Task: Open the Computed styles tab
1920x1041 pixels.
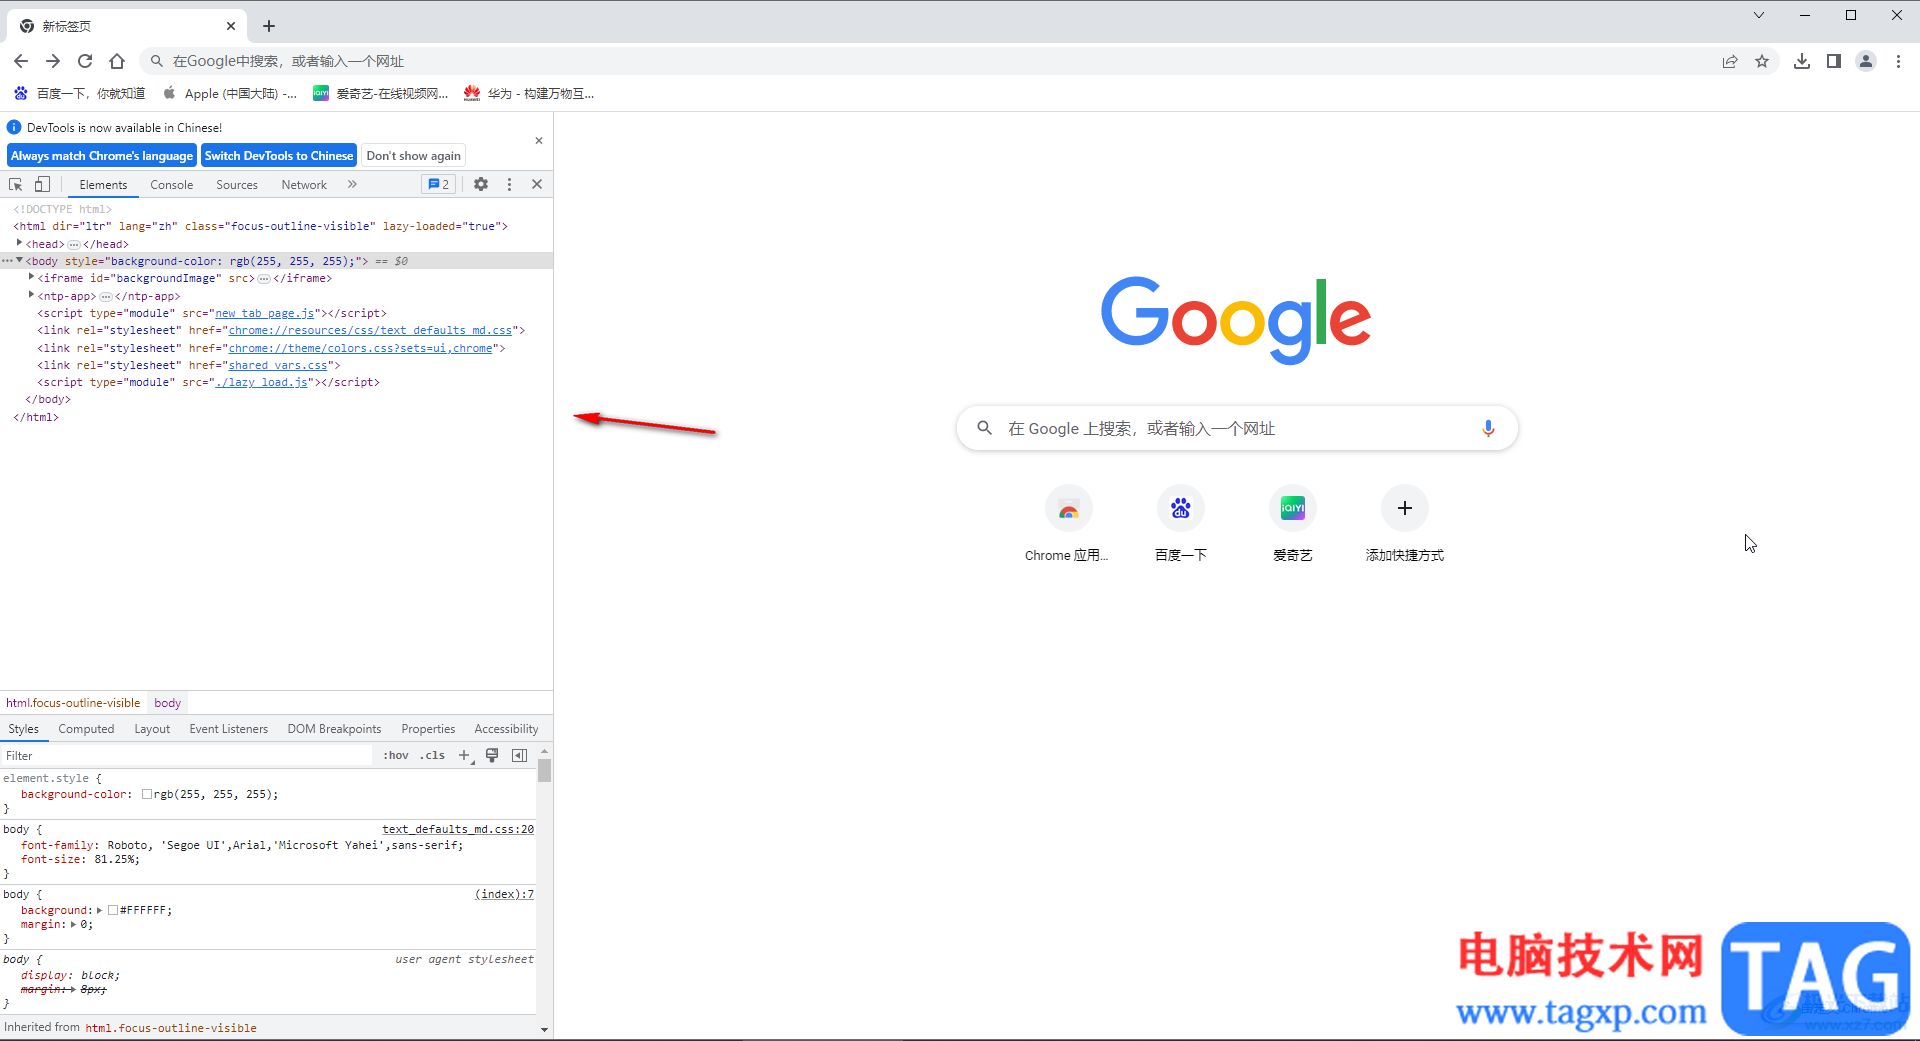Action: 86,729
